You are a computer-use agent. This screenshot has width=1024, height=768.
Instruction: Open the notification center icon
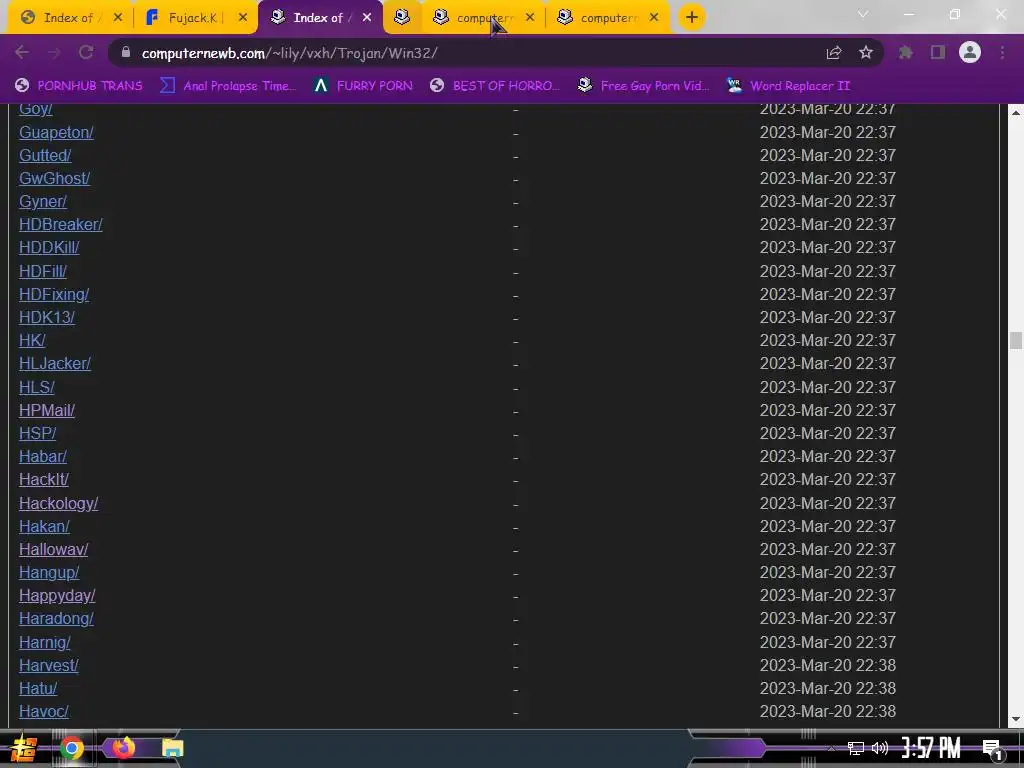(x=992, y=749)
